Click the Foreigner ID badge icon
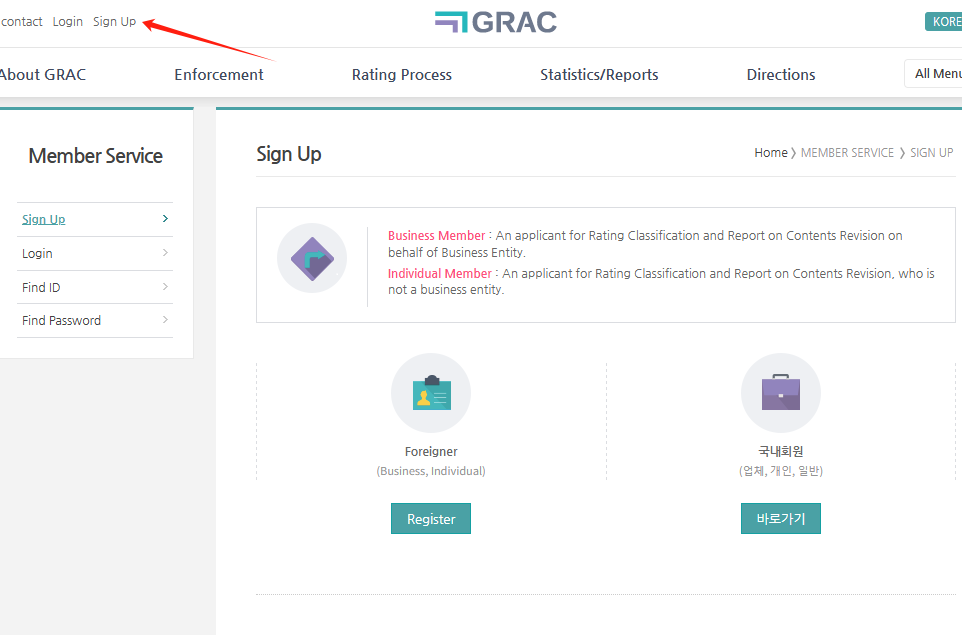The image size is (962, 635). [x=431, y=393]
